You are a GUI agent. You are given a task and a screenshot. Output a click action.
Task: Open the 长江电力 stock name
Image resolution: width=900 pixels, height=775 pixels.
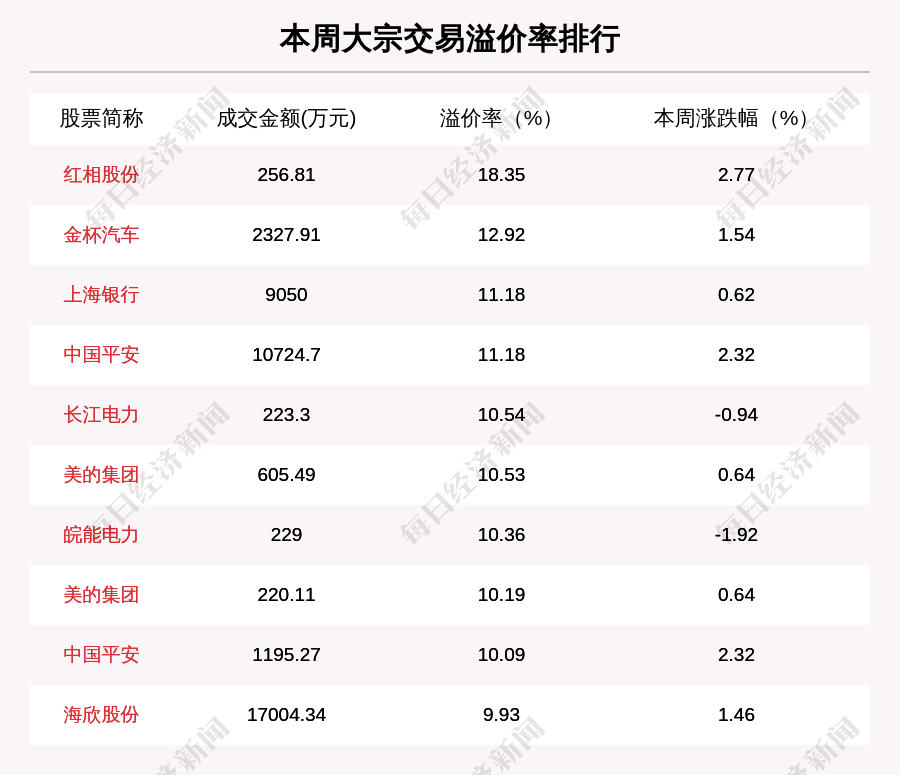(101, 414)
